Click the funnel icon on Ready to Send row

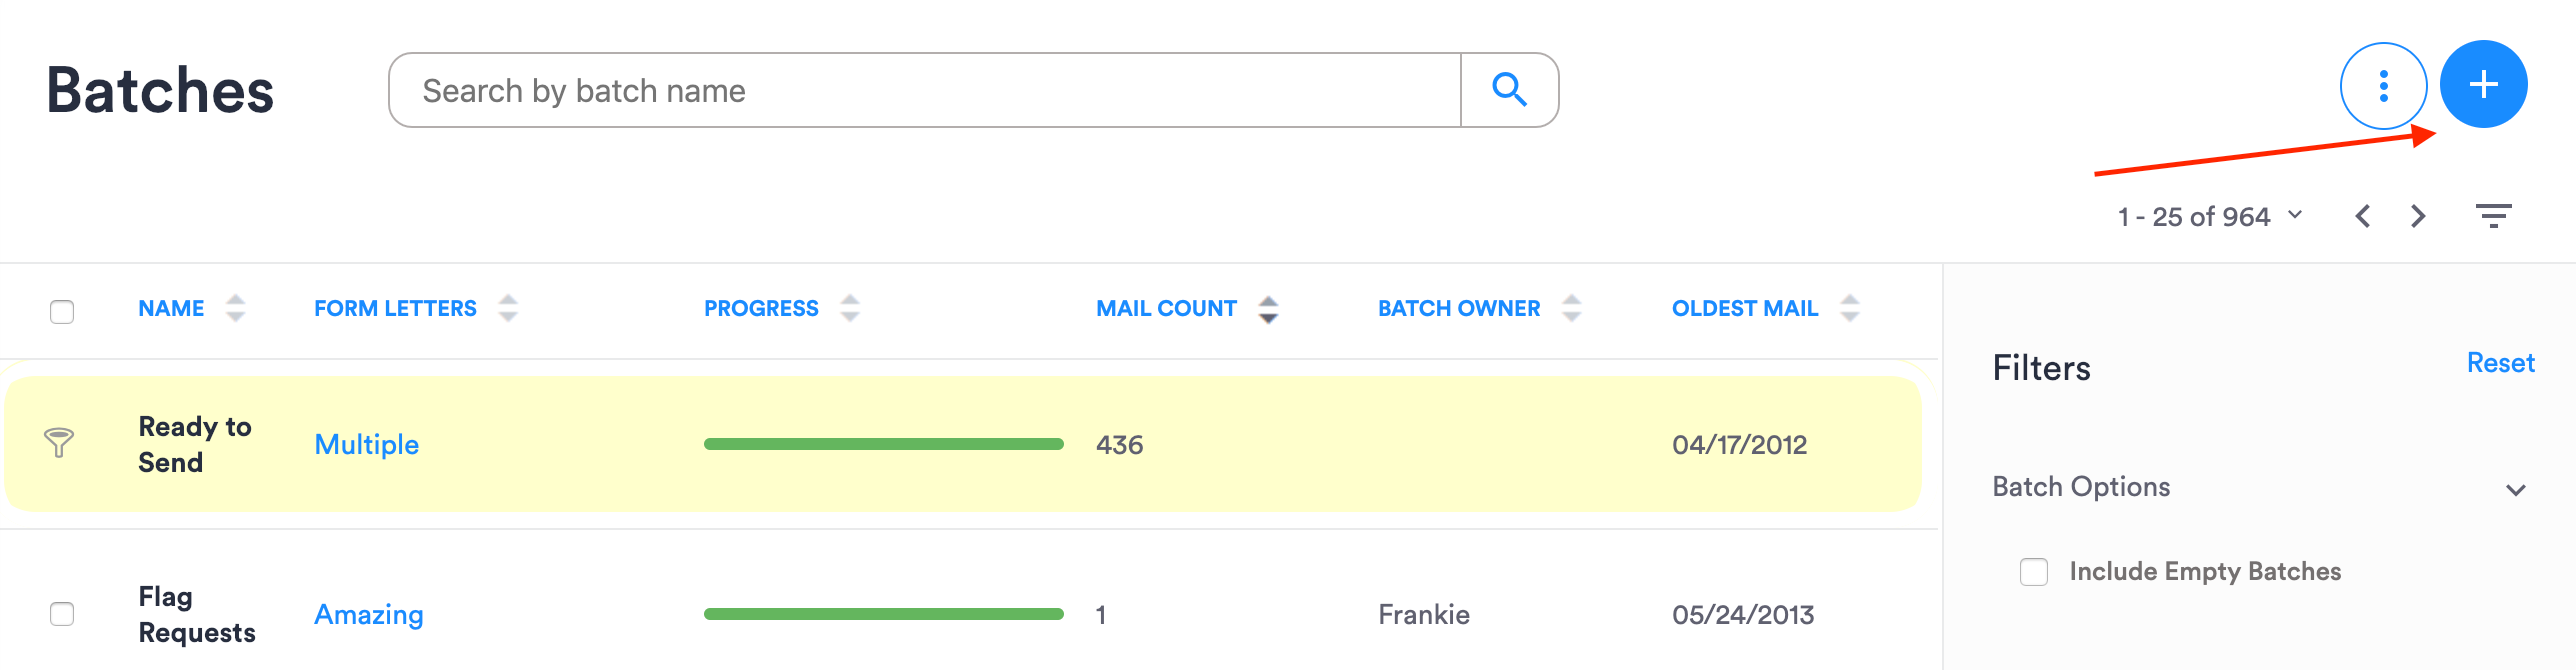[x=60, y=443]
